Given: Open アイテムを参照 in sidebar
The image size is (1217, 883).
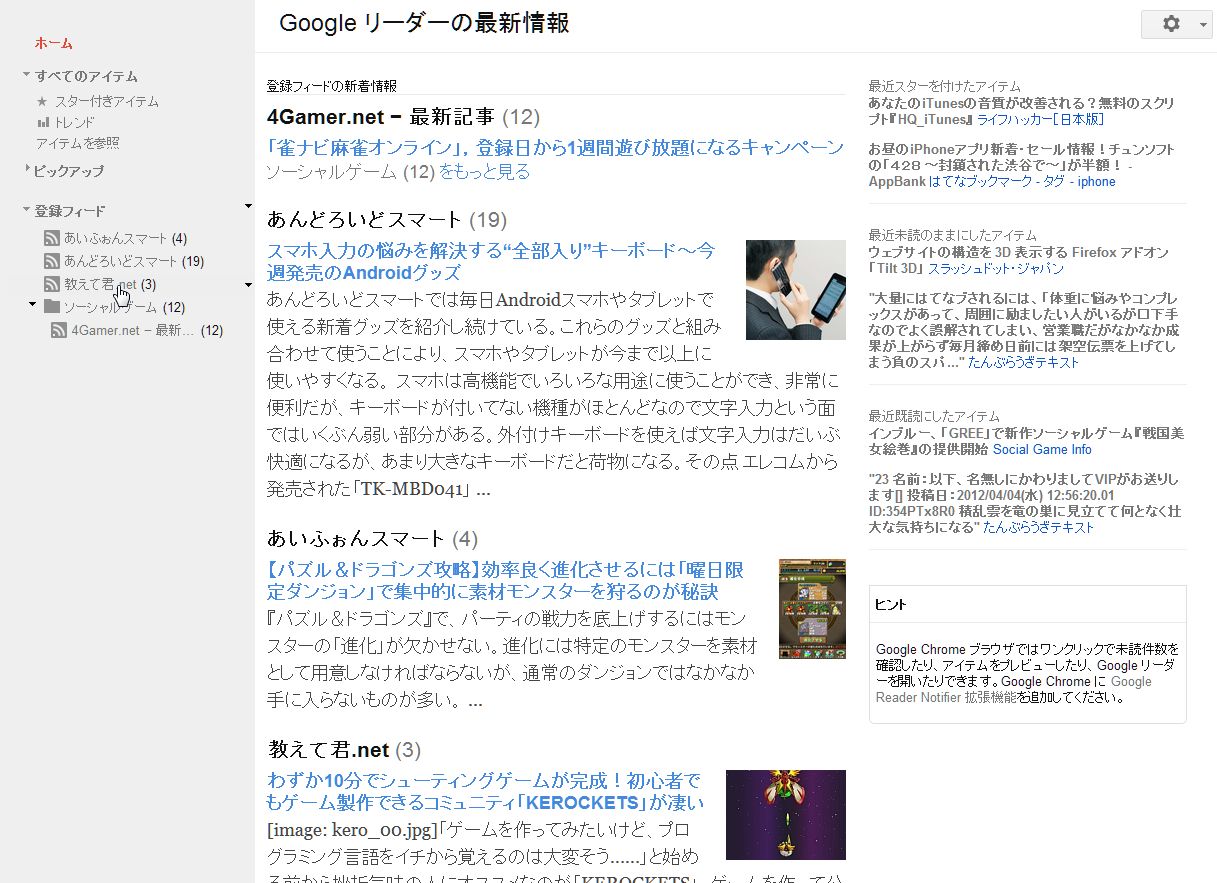Looking at the screenshot, I should click(77, 143).
